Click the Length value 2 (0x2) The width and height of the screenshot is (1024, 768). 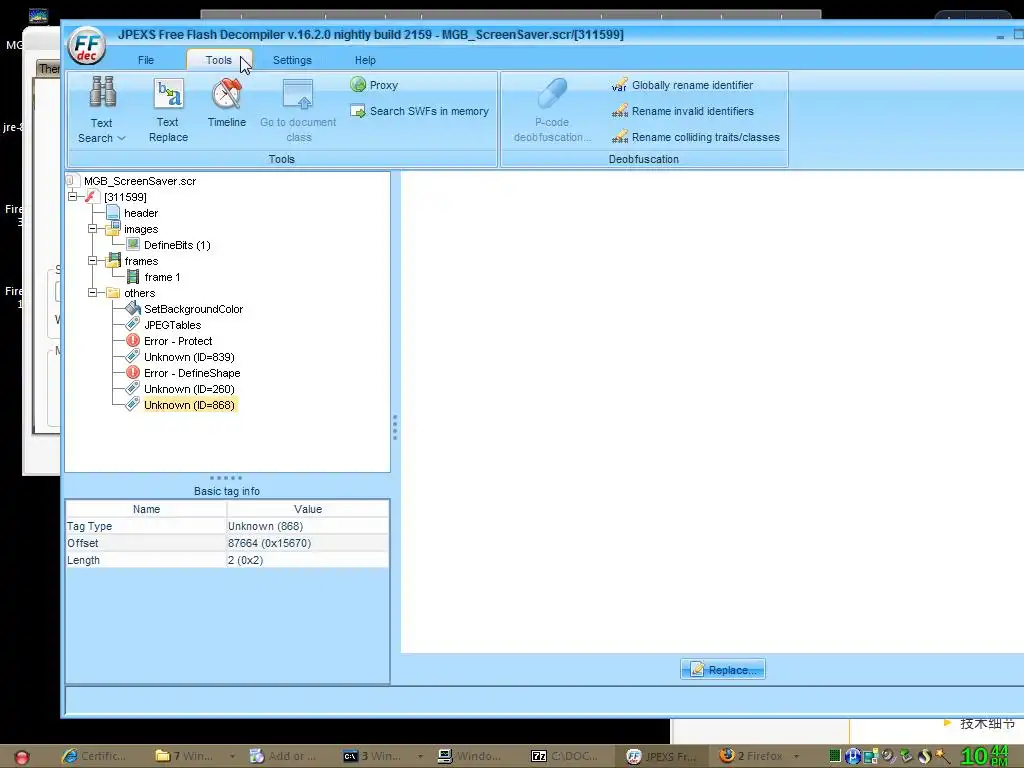pyautogui.click(x=308, y=560)
